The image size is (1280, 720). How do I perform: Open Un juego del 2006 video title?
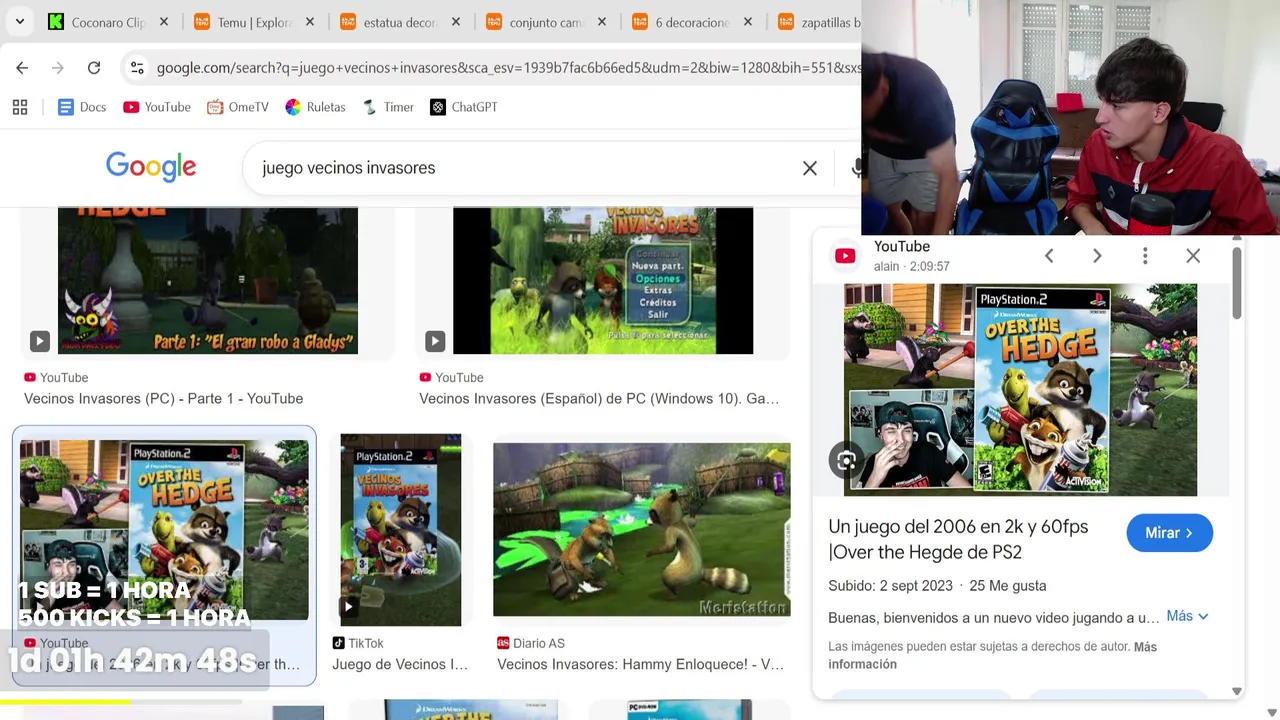[958, 539]
